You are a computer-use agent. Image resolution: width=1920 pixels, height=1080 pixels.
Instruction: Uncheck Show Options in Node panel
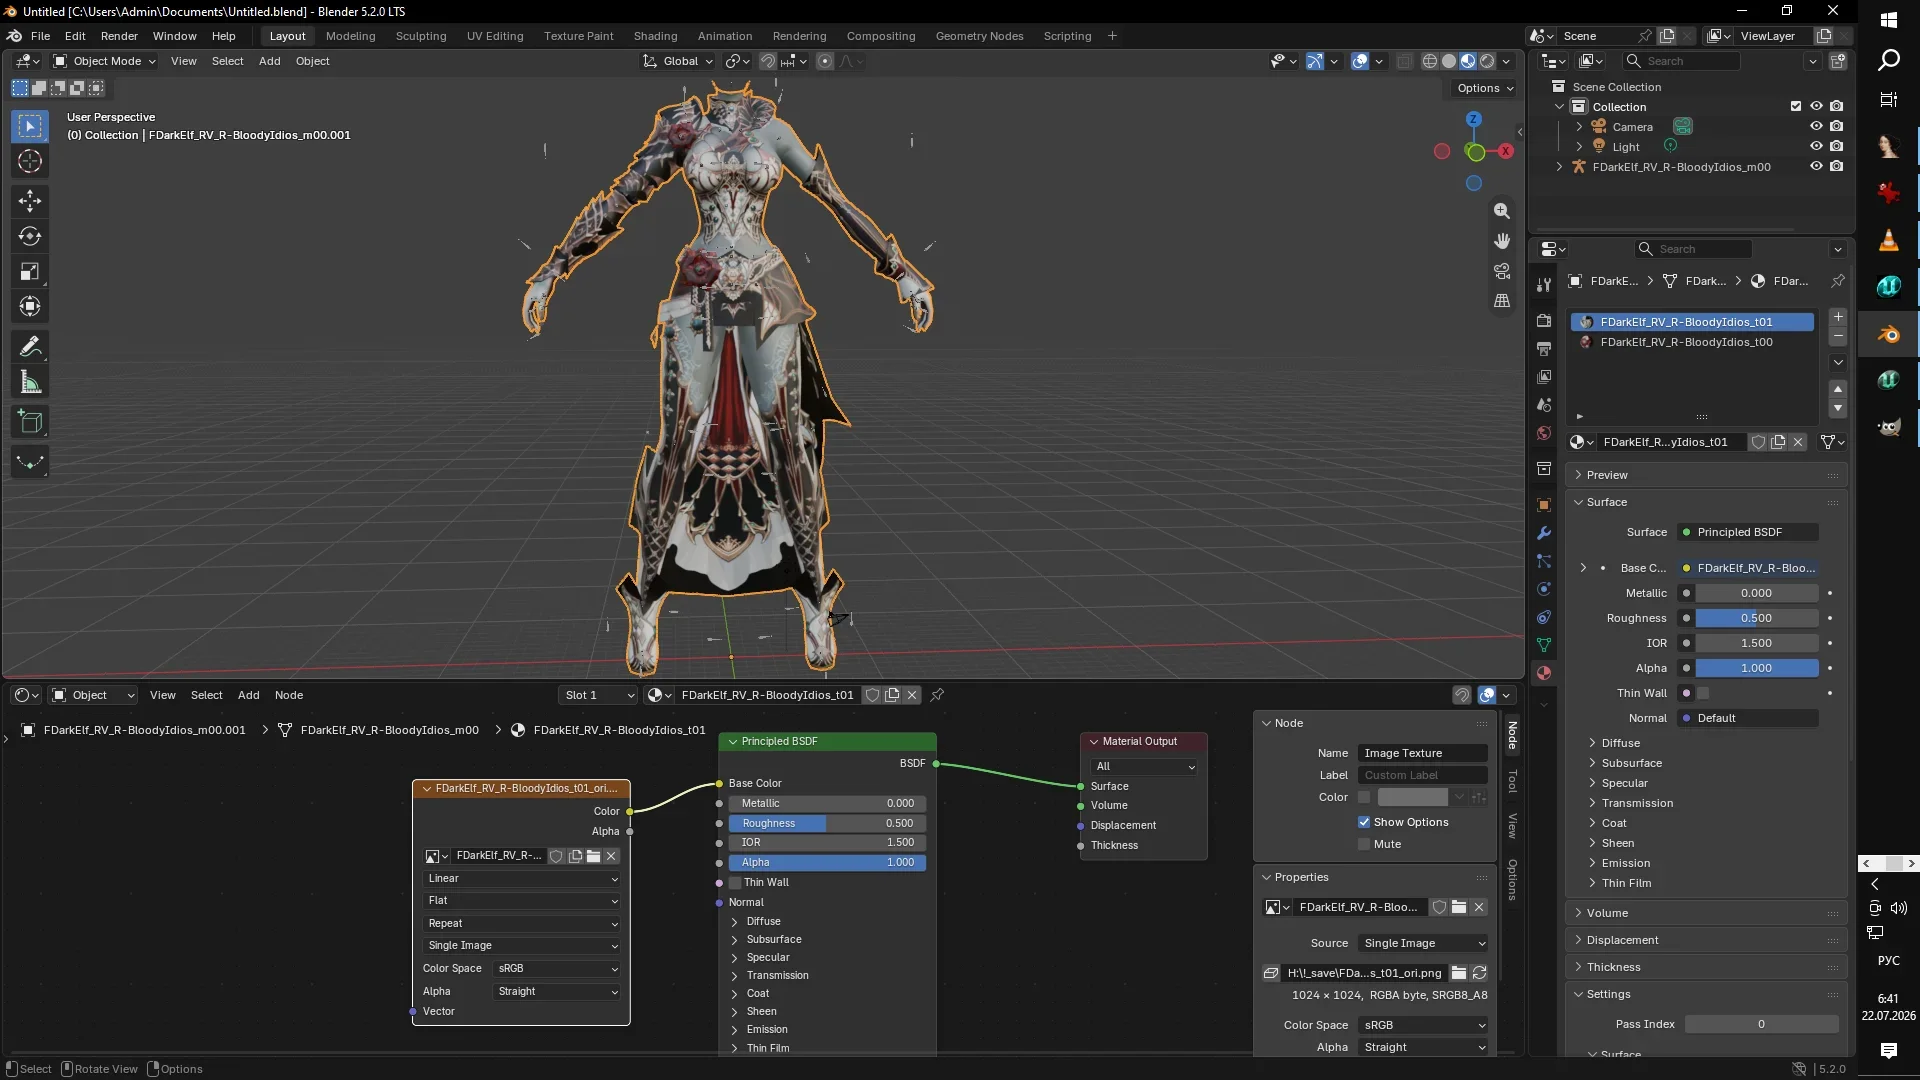(1364, 822)
